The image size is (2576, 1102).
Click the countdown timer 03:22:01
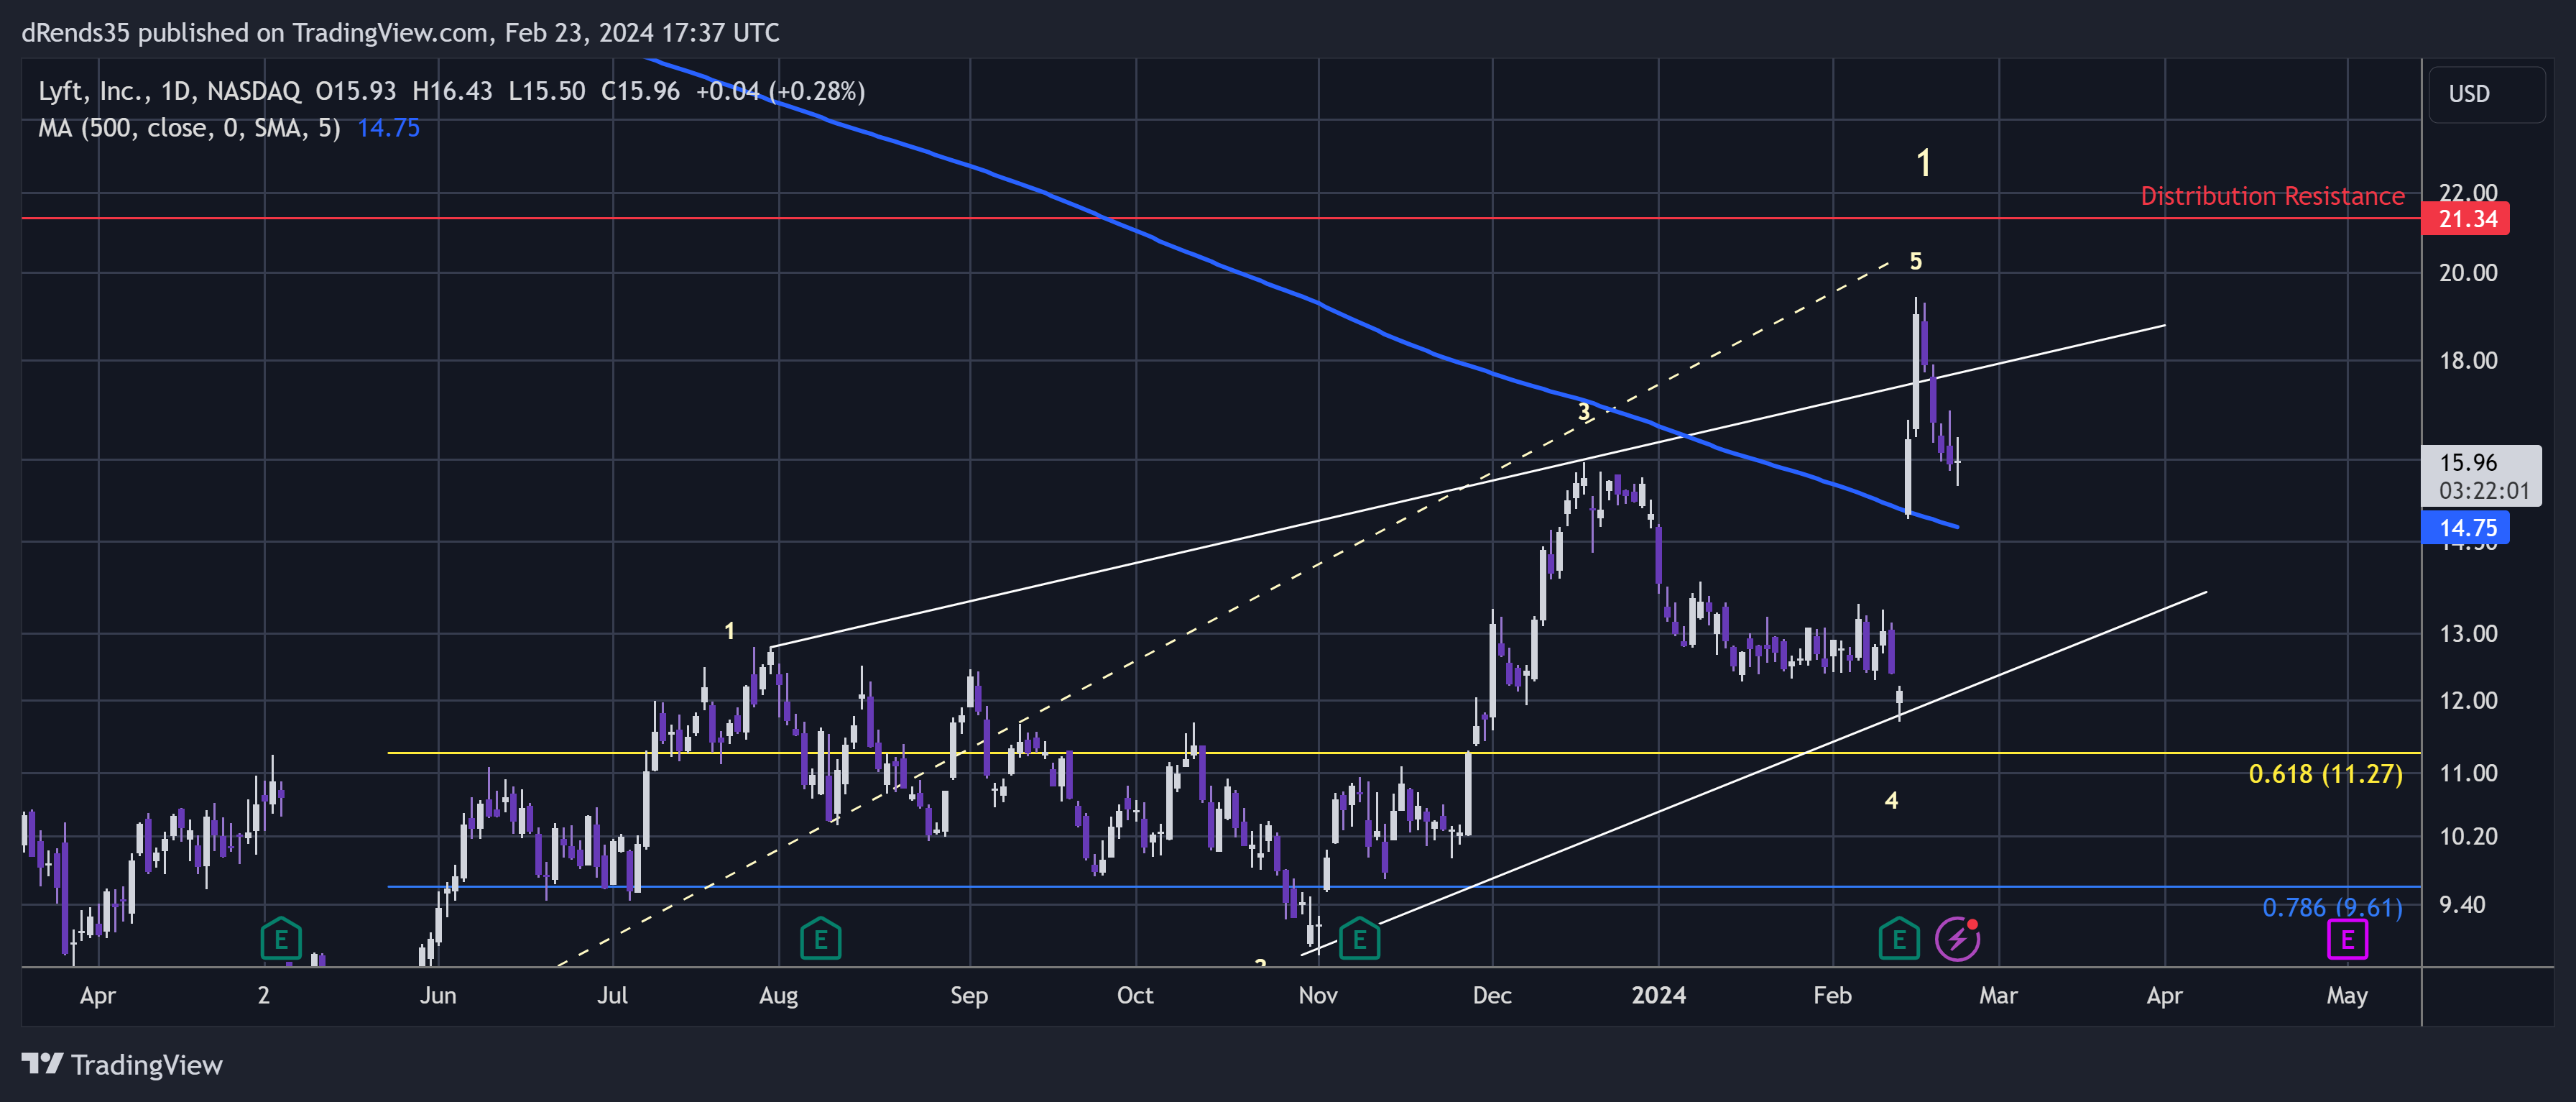tap(2483, 491)
